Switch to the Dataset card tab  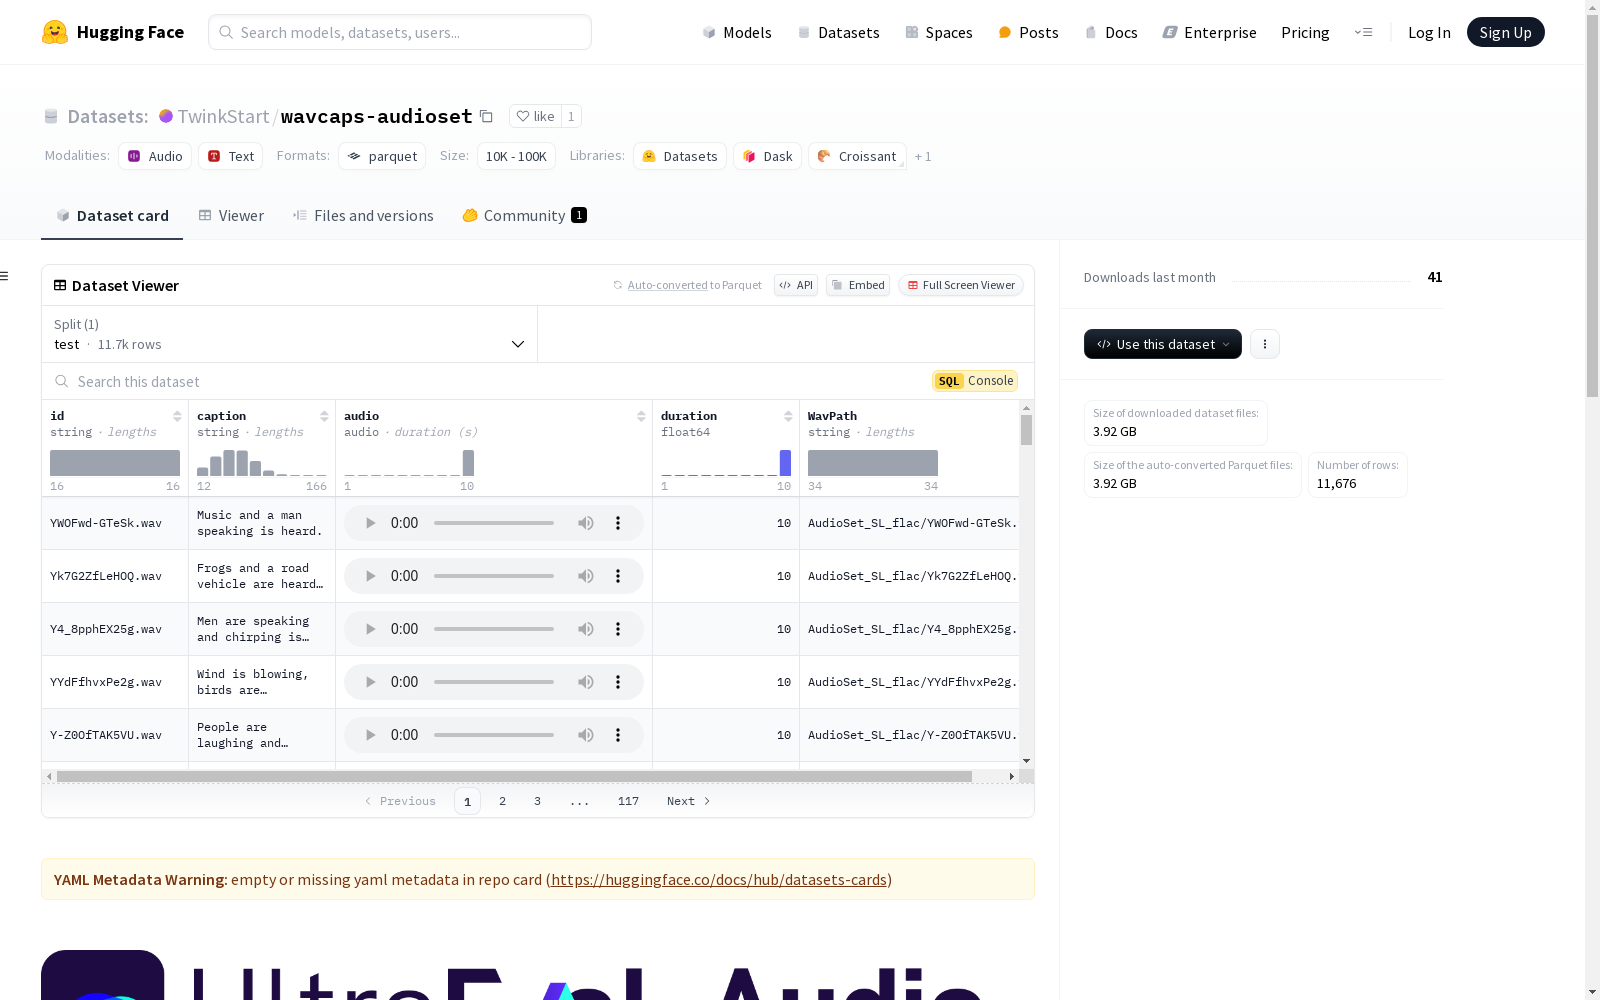112,216
